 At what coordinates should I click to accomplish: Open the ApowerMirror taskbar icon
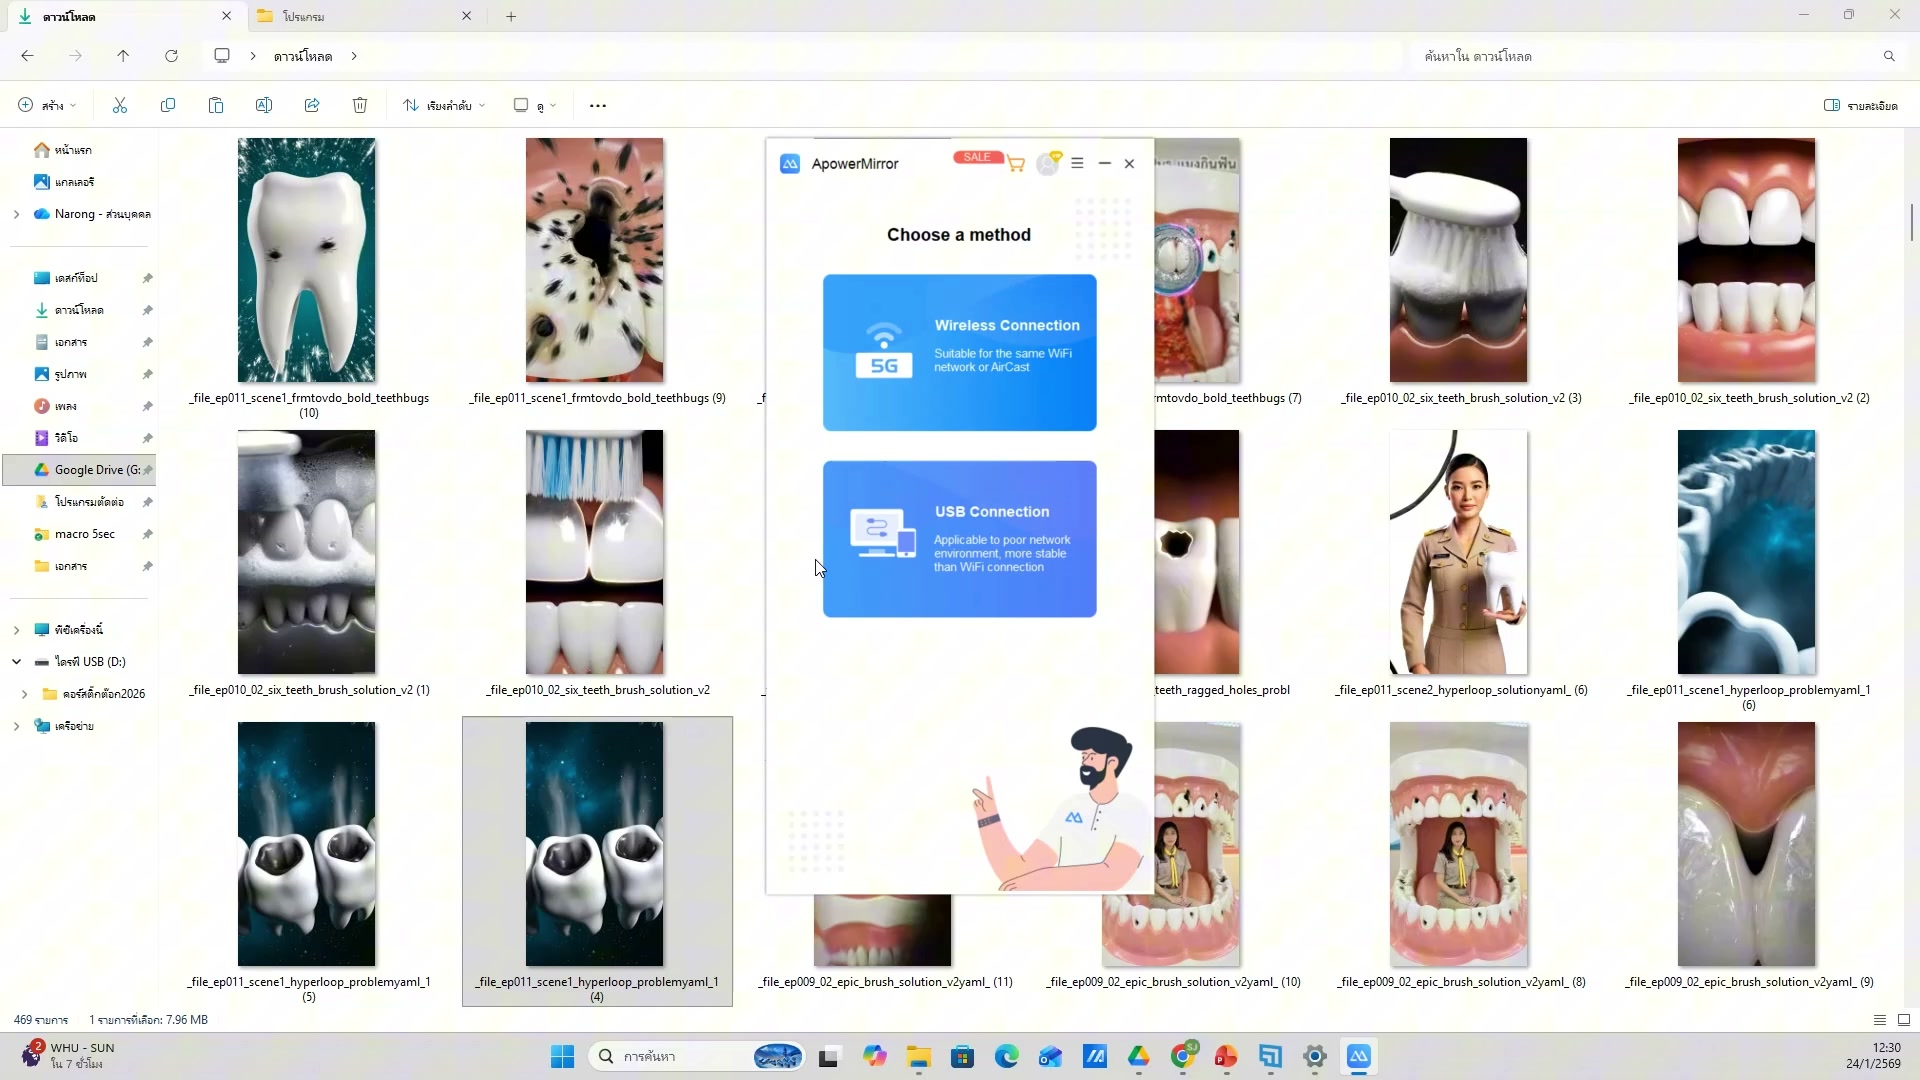pyautogui.click(x=1359, y=1056)
